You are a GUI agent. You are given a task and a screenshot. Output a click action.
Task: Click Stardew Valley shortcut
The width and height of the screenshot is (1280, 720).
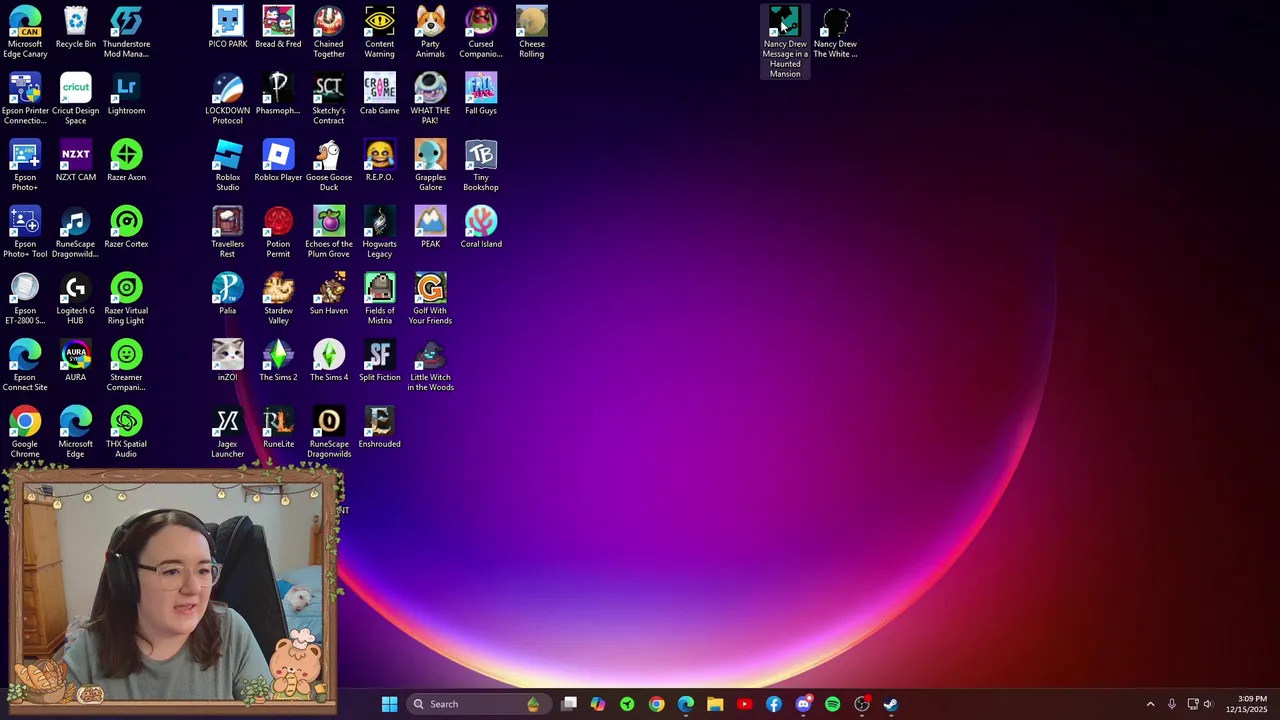click(278, 299)
